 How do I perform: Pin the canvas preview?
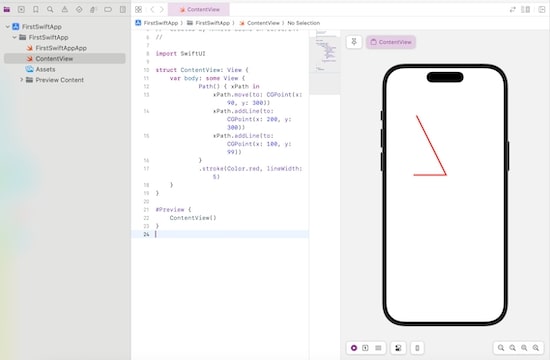pos(354,42)
